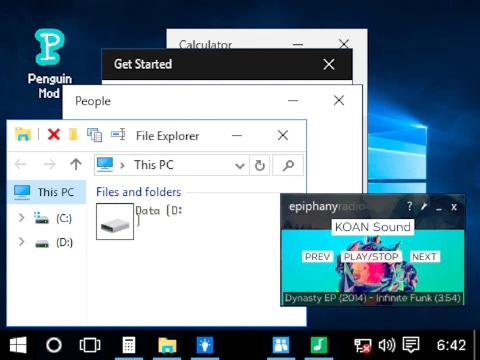The height and width of the screenshot is (360, 480).
Task: Click the File Explorer taskbar icon
Action: point(167,345)
